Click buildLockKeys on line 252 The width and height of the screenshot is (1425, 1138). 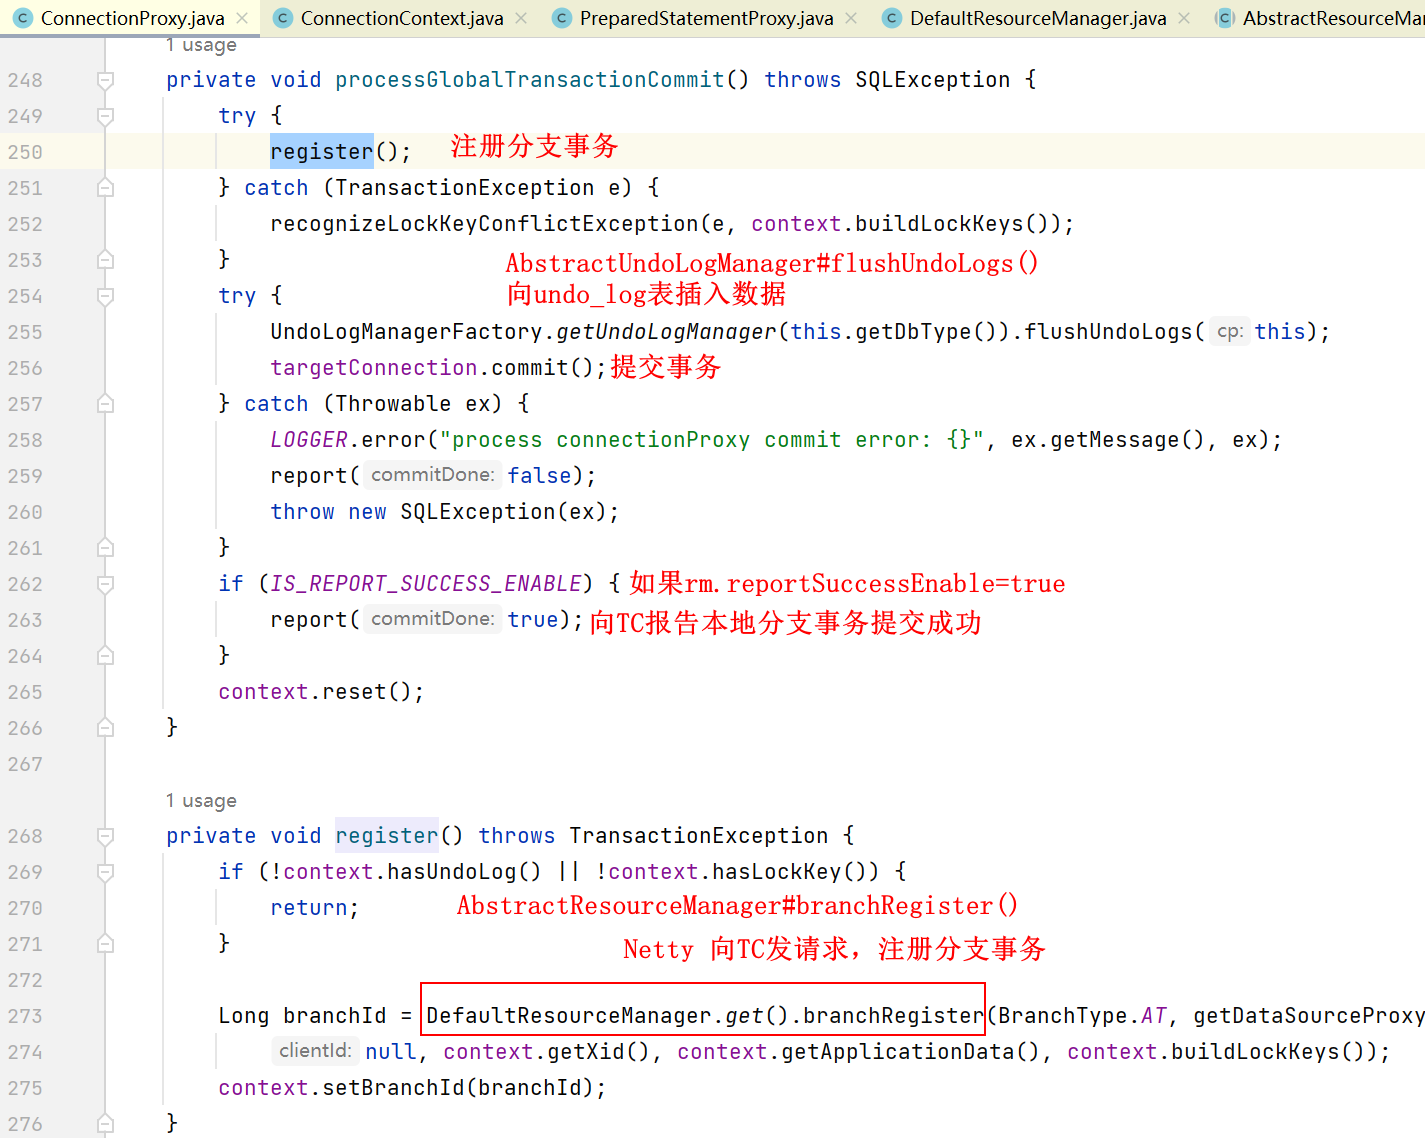940,224
